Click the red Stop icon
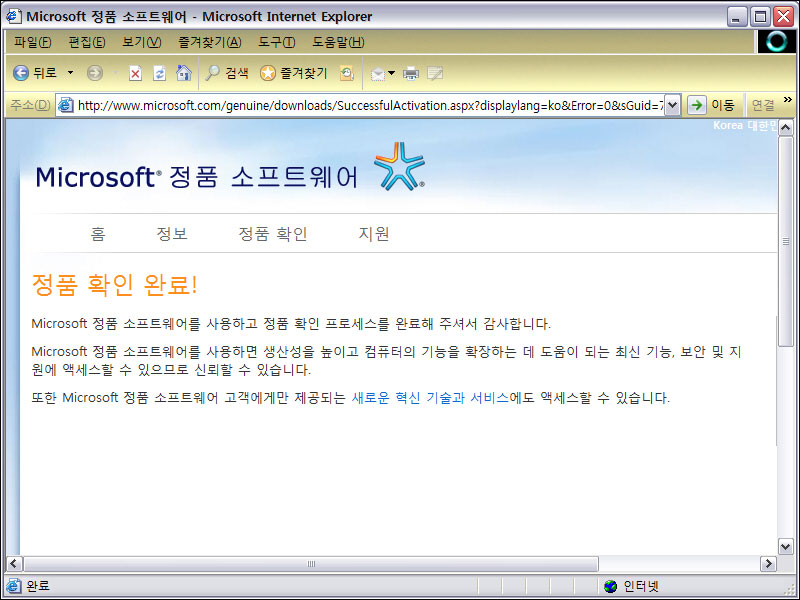The image size is (800, 600). point(135,73)
